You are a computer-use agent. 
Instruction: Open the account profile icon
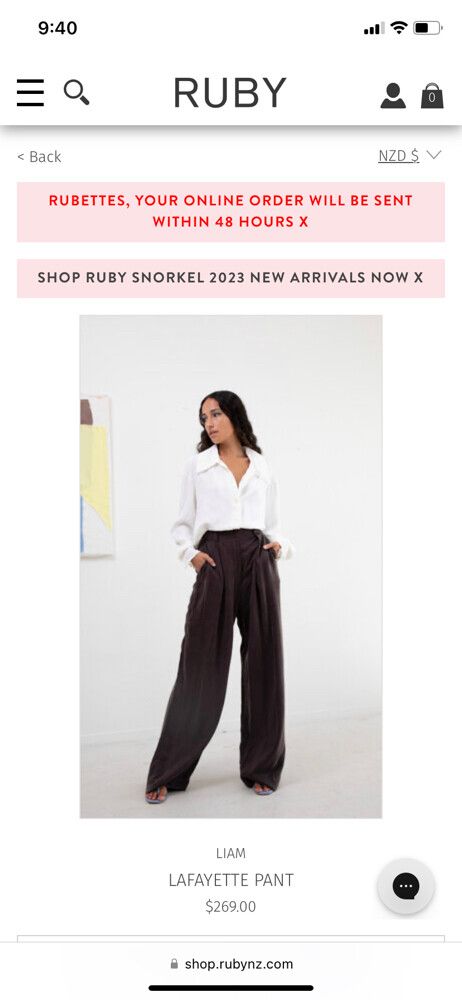(x=393, y=96)
